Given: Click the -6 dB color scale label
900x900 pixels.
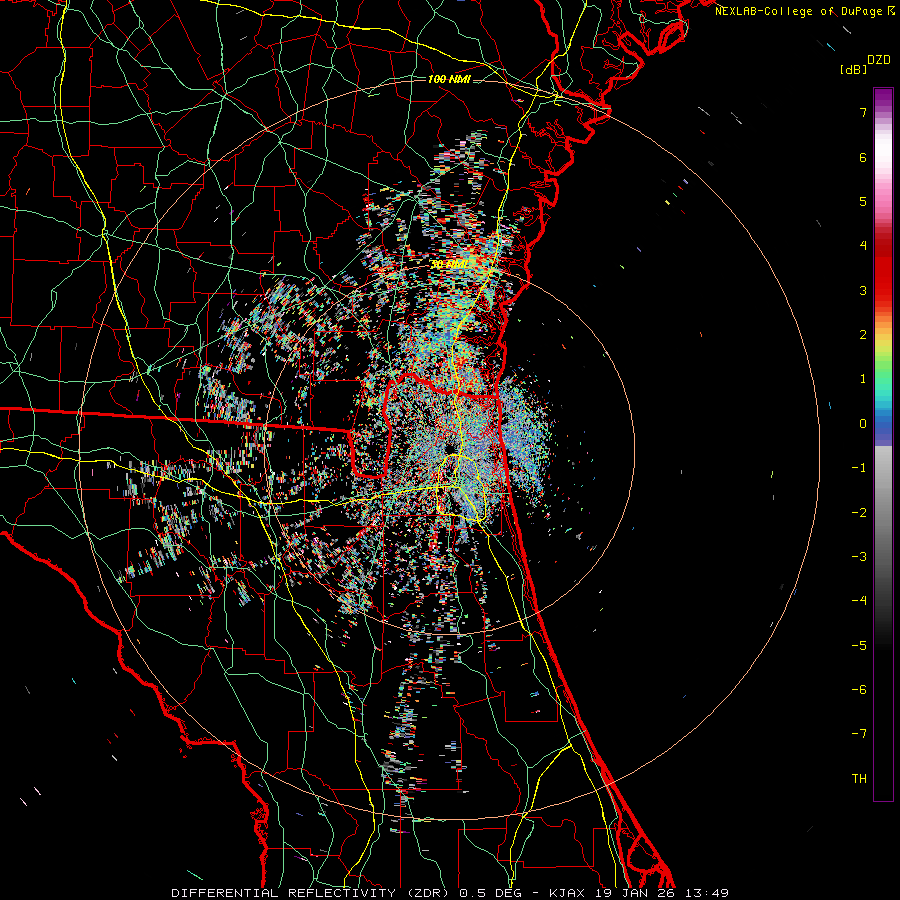Looking at the screenshot, I should (x=859, y=689).
